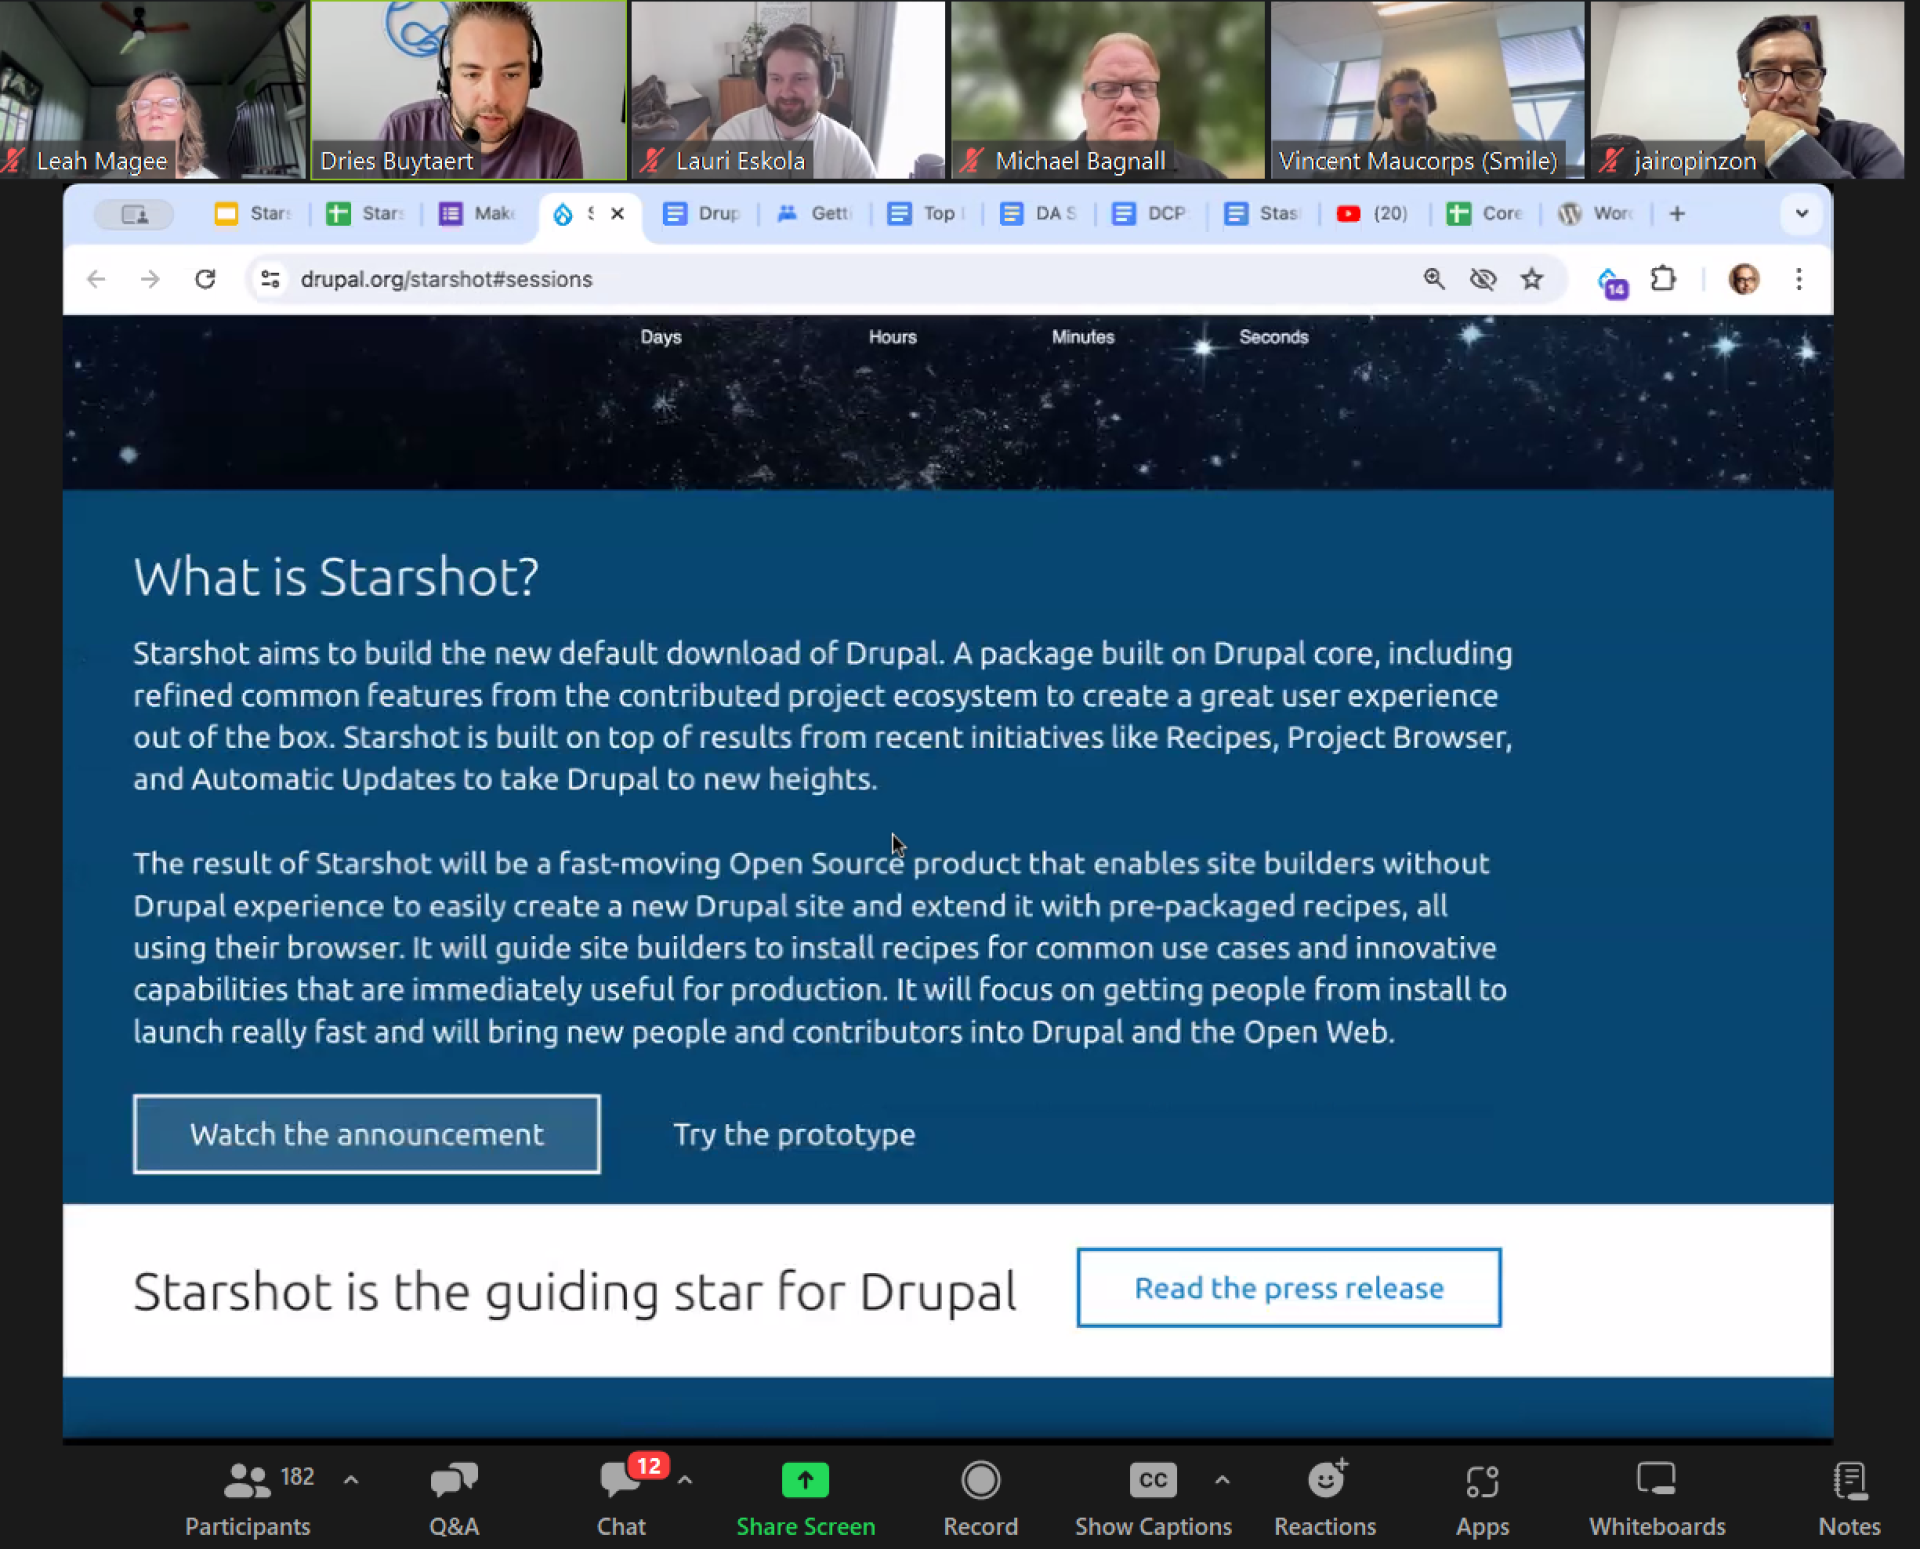Select Vincent Maucorps (Smile) video thumbnail
This screenshot has height=1549, width=1920.
1428,90
